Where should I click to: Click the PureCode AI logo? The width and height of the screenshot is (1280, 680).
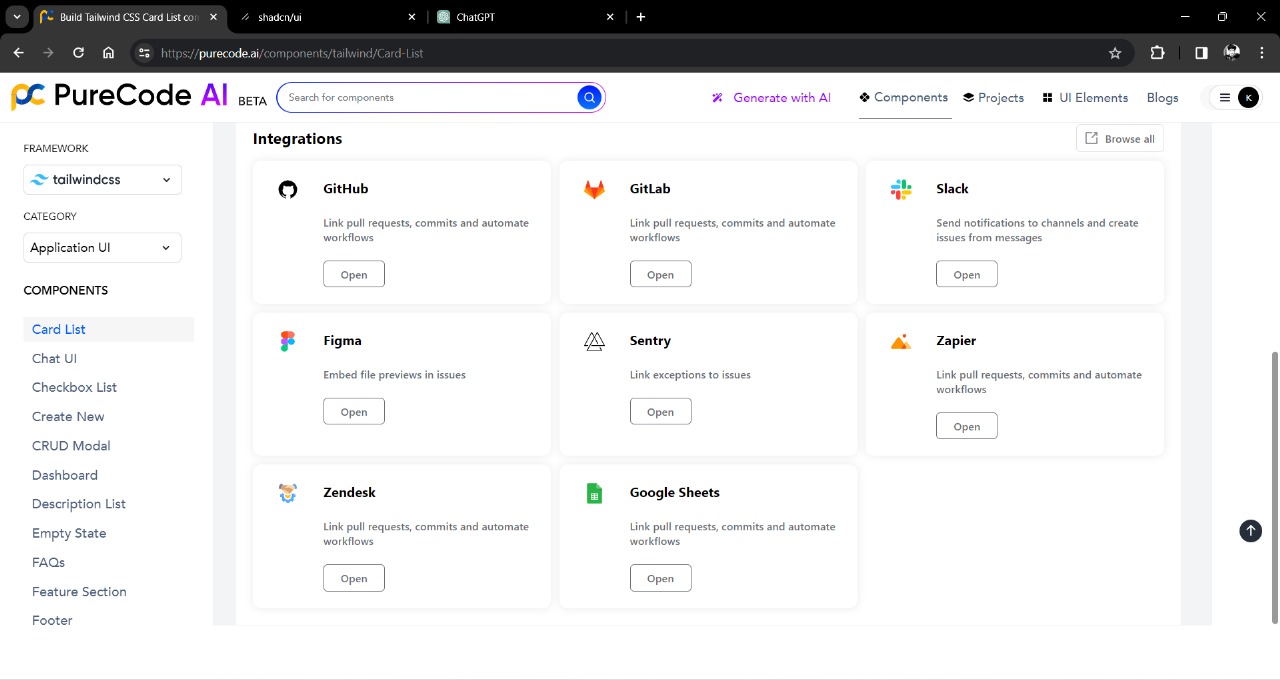point(120,95)
